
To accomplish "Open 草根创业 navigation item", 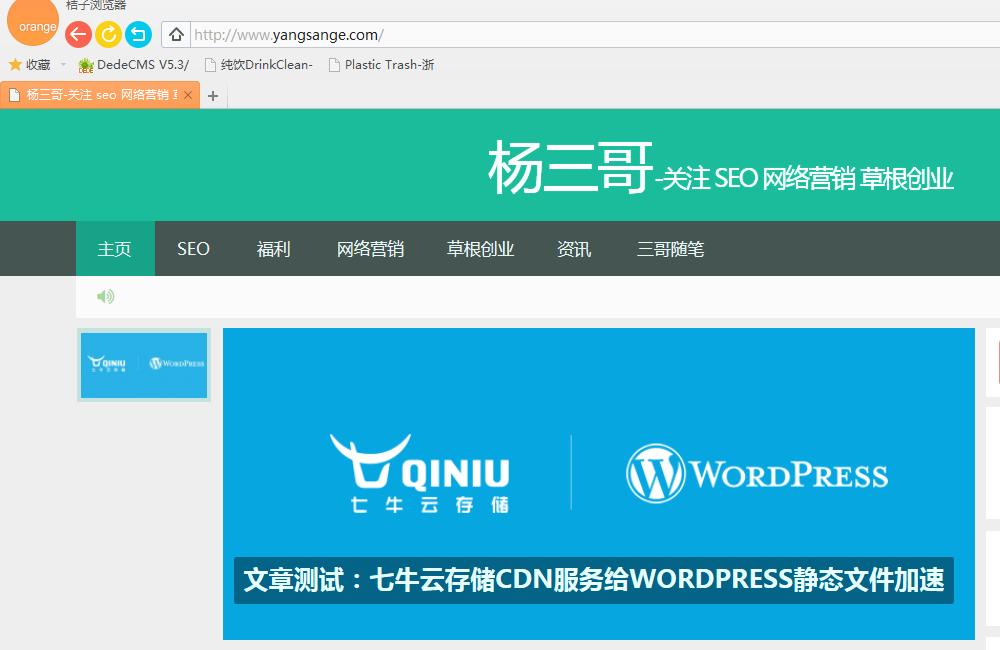I will [x=480, y=249].
